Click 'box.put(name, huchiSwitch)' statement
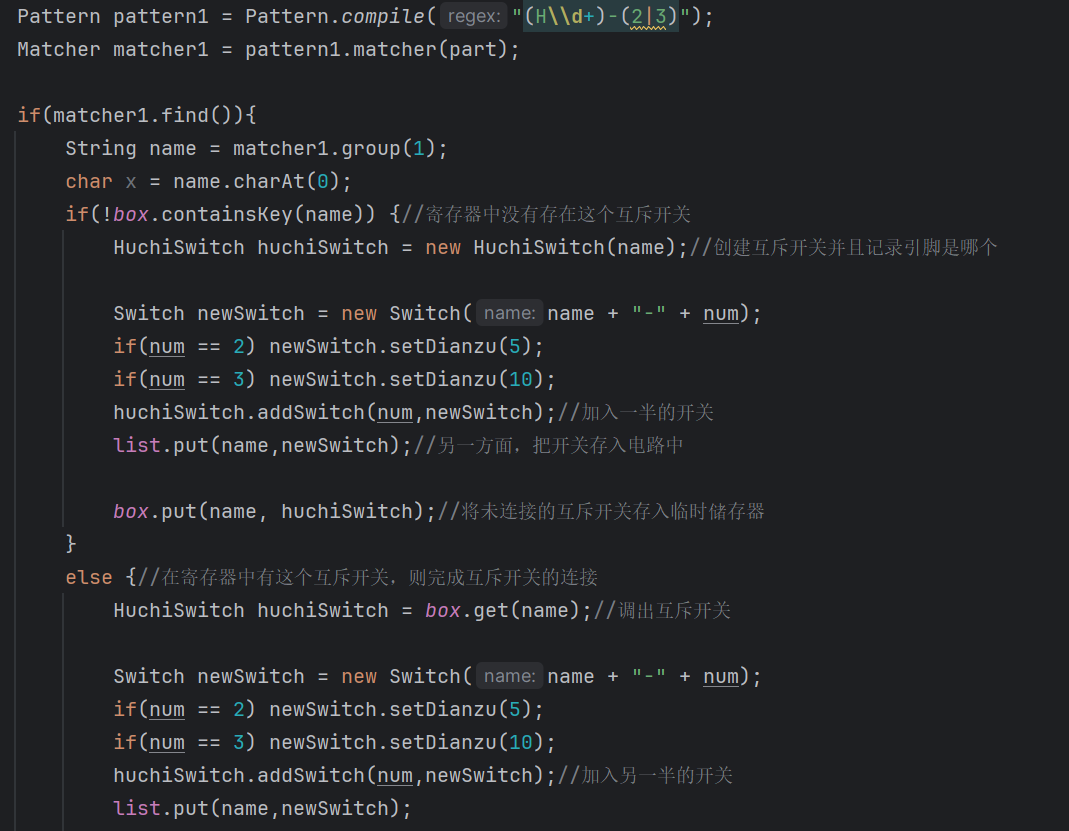The width and height of the screenshot is (1069, 831). click(274, 511)
